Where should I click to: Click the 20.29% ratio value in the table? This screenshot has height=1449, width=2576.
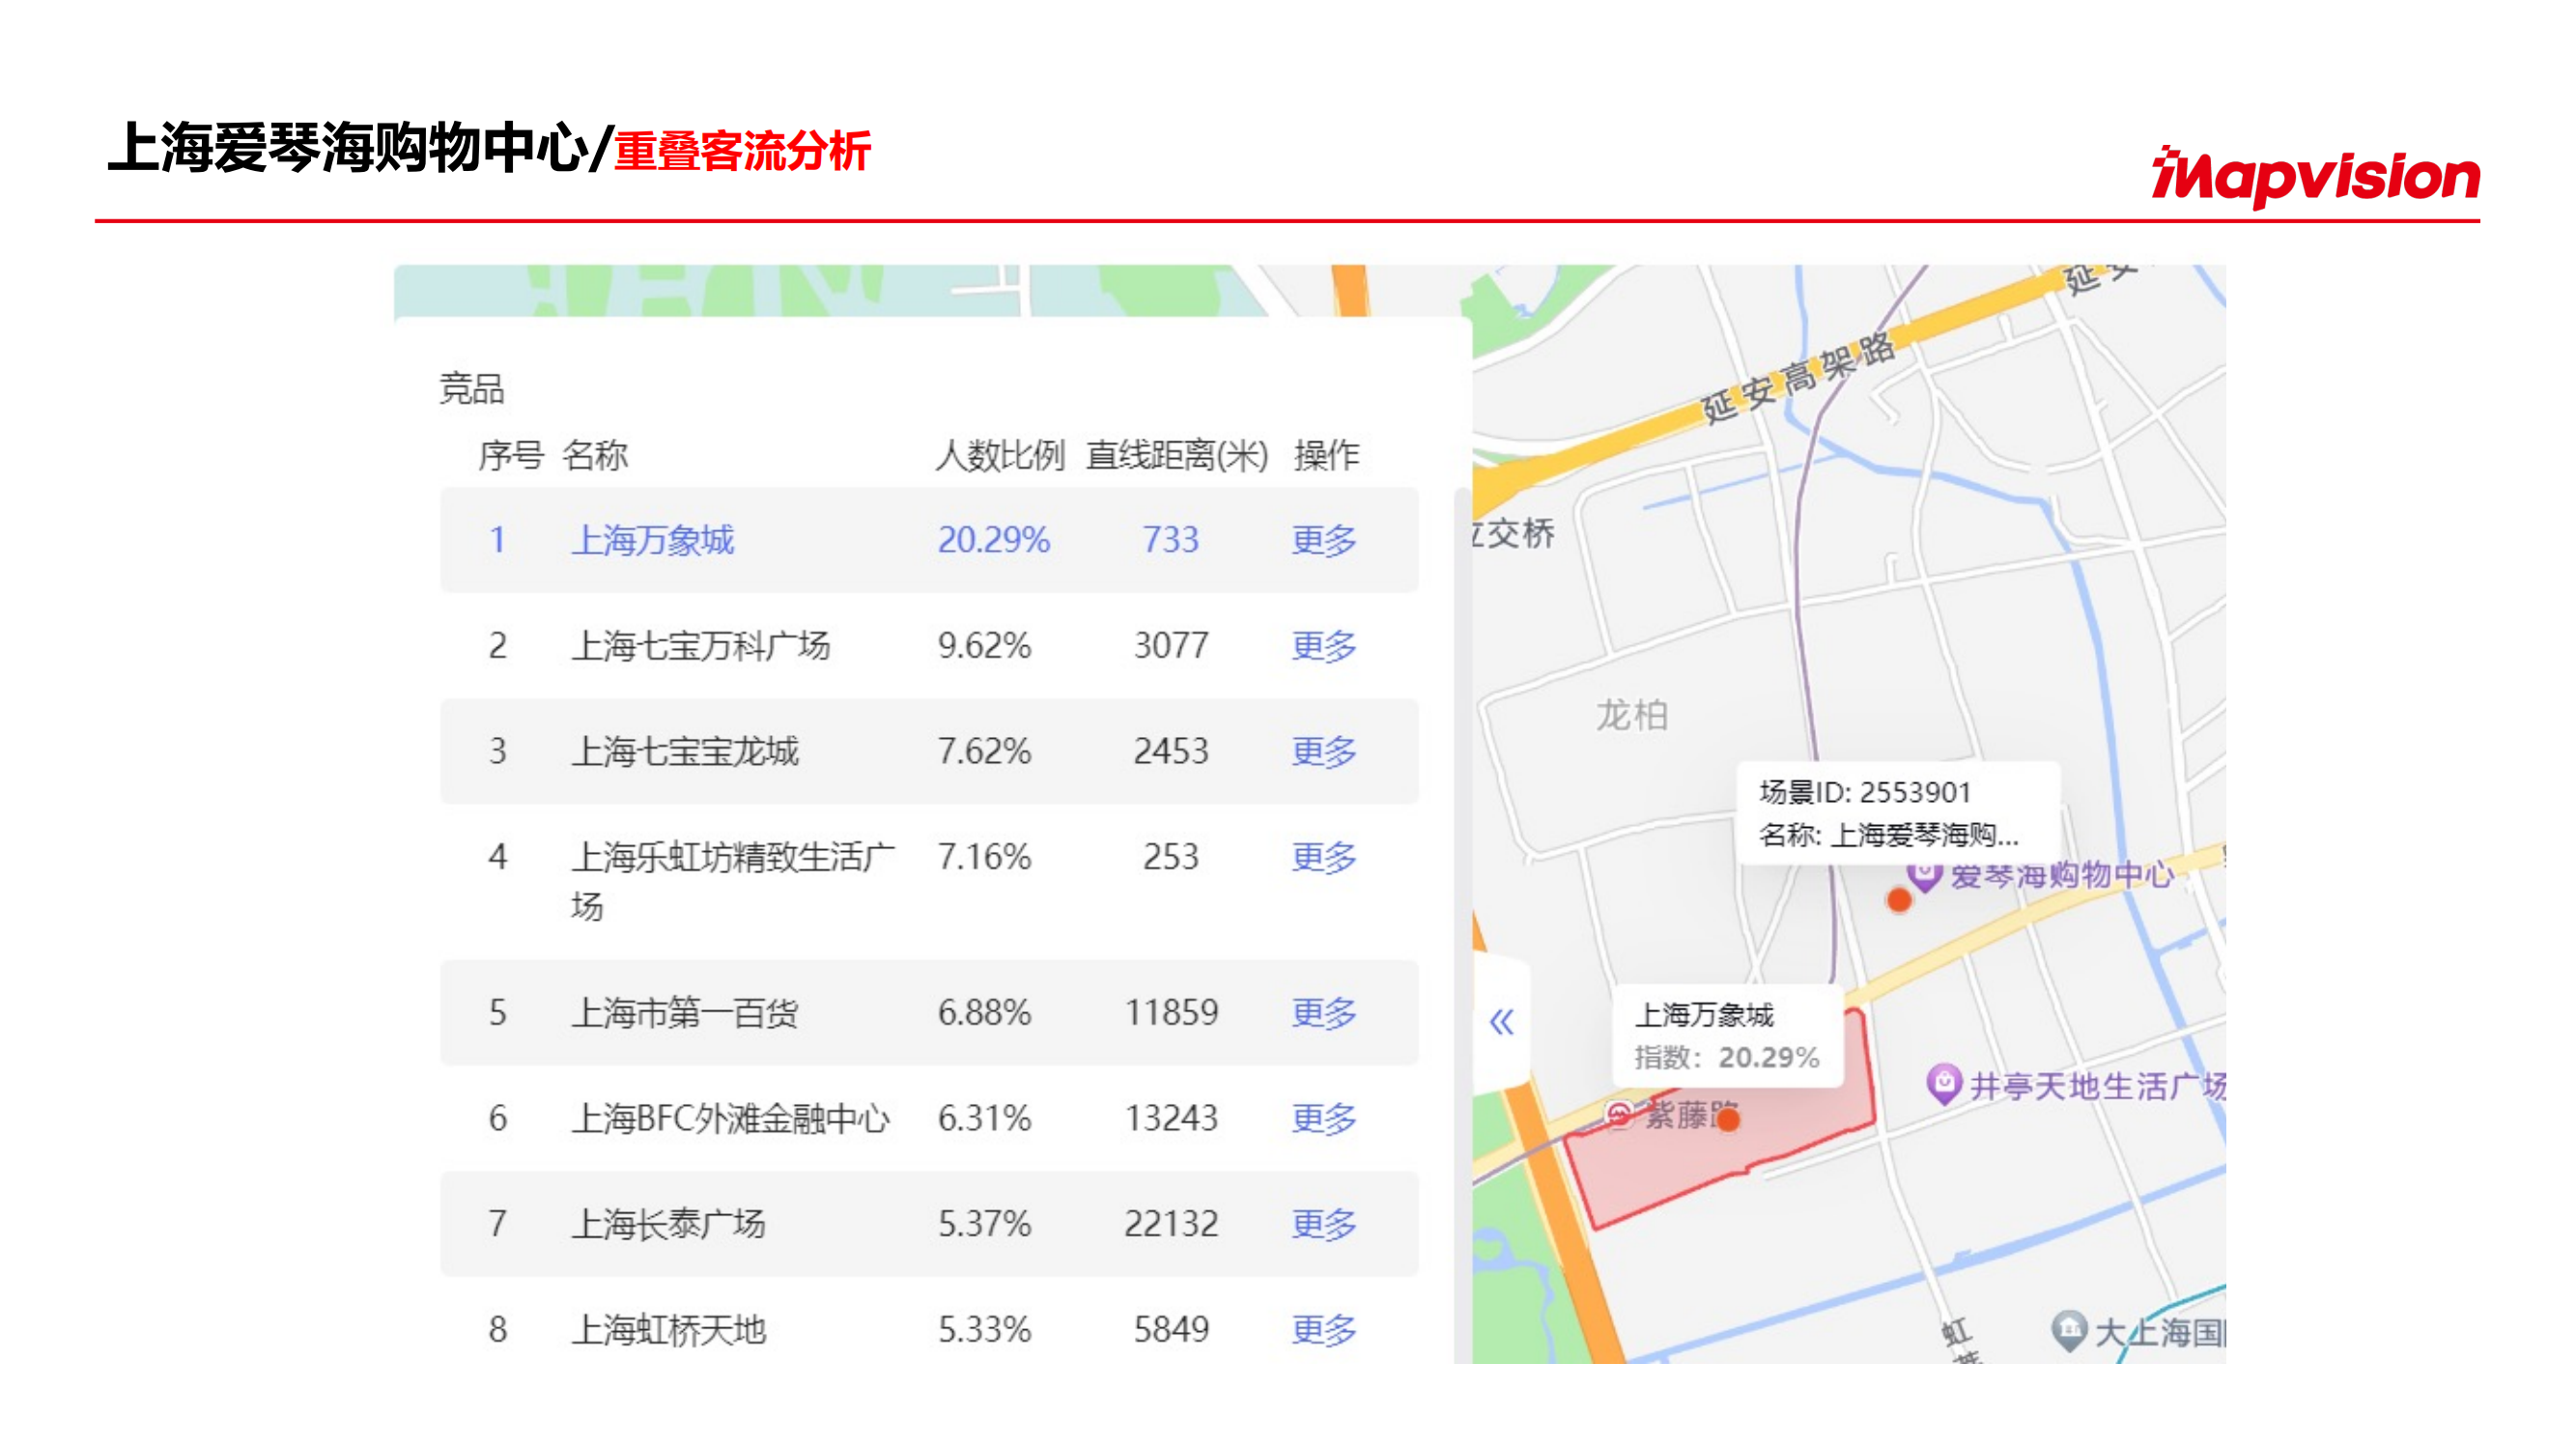[993, 540]
